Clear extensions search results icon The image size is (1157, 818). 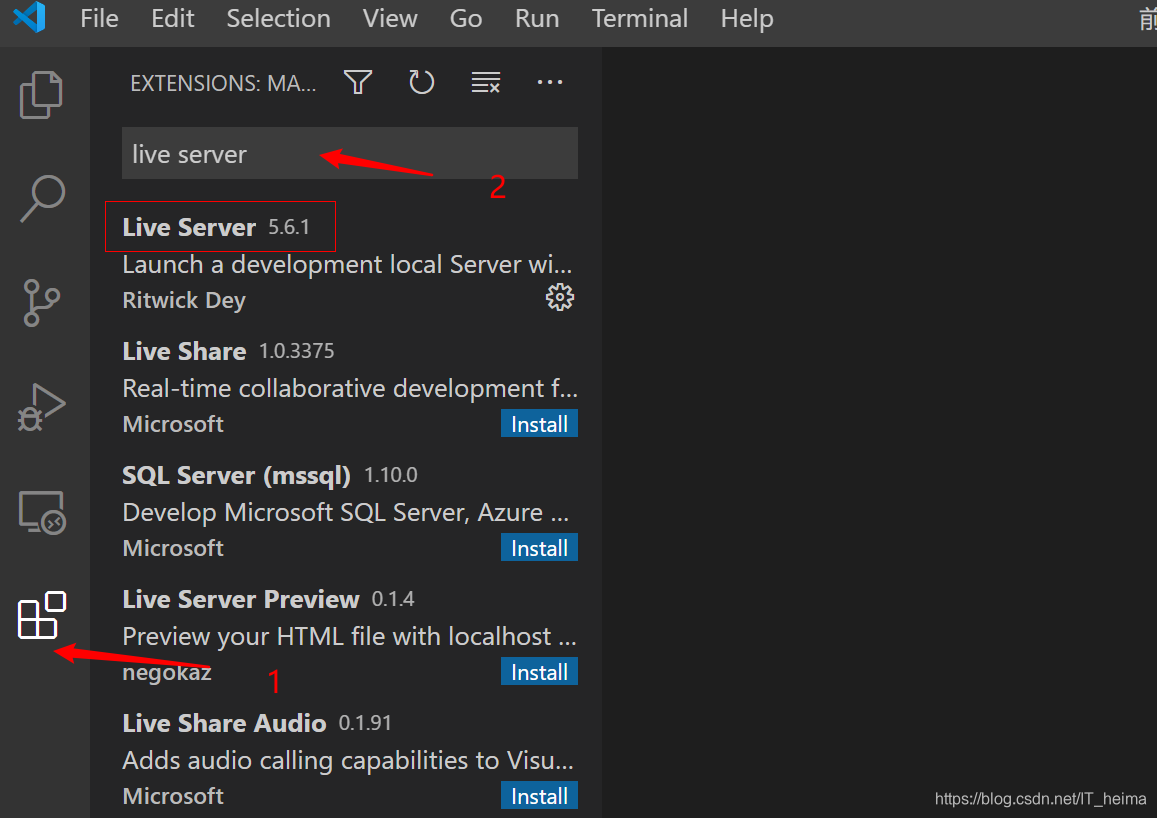tap(486, 82)
